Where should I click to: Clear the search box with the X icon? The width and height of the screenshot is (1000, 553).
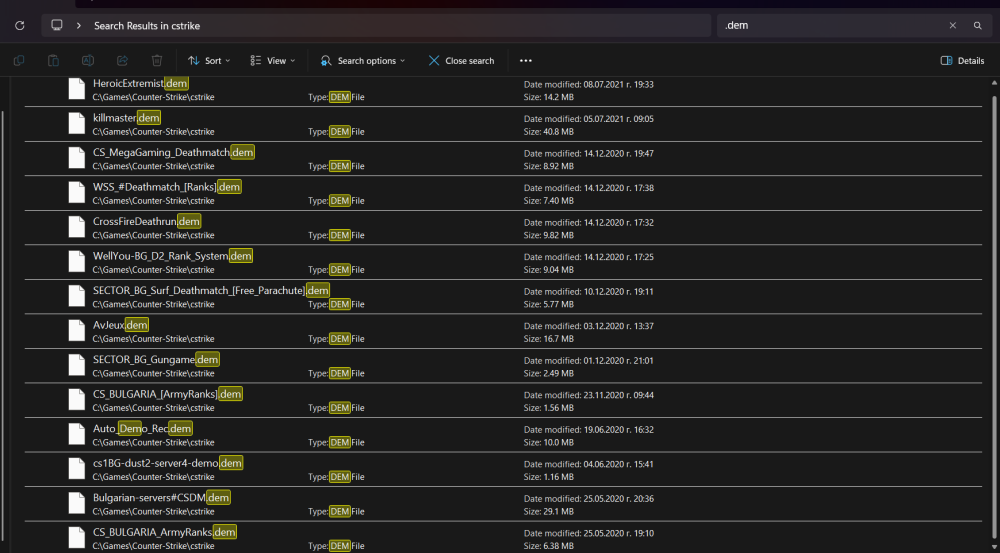pyautogui.click(x=953, y=26)
